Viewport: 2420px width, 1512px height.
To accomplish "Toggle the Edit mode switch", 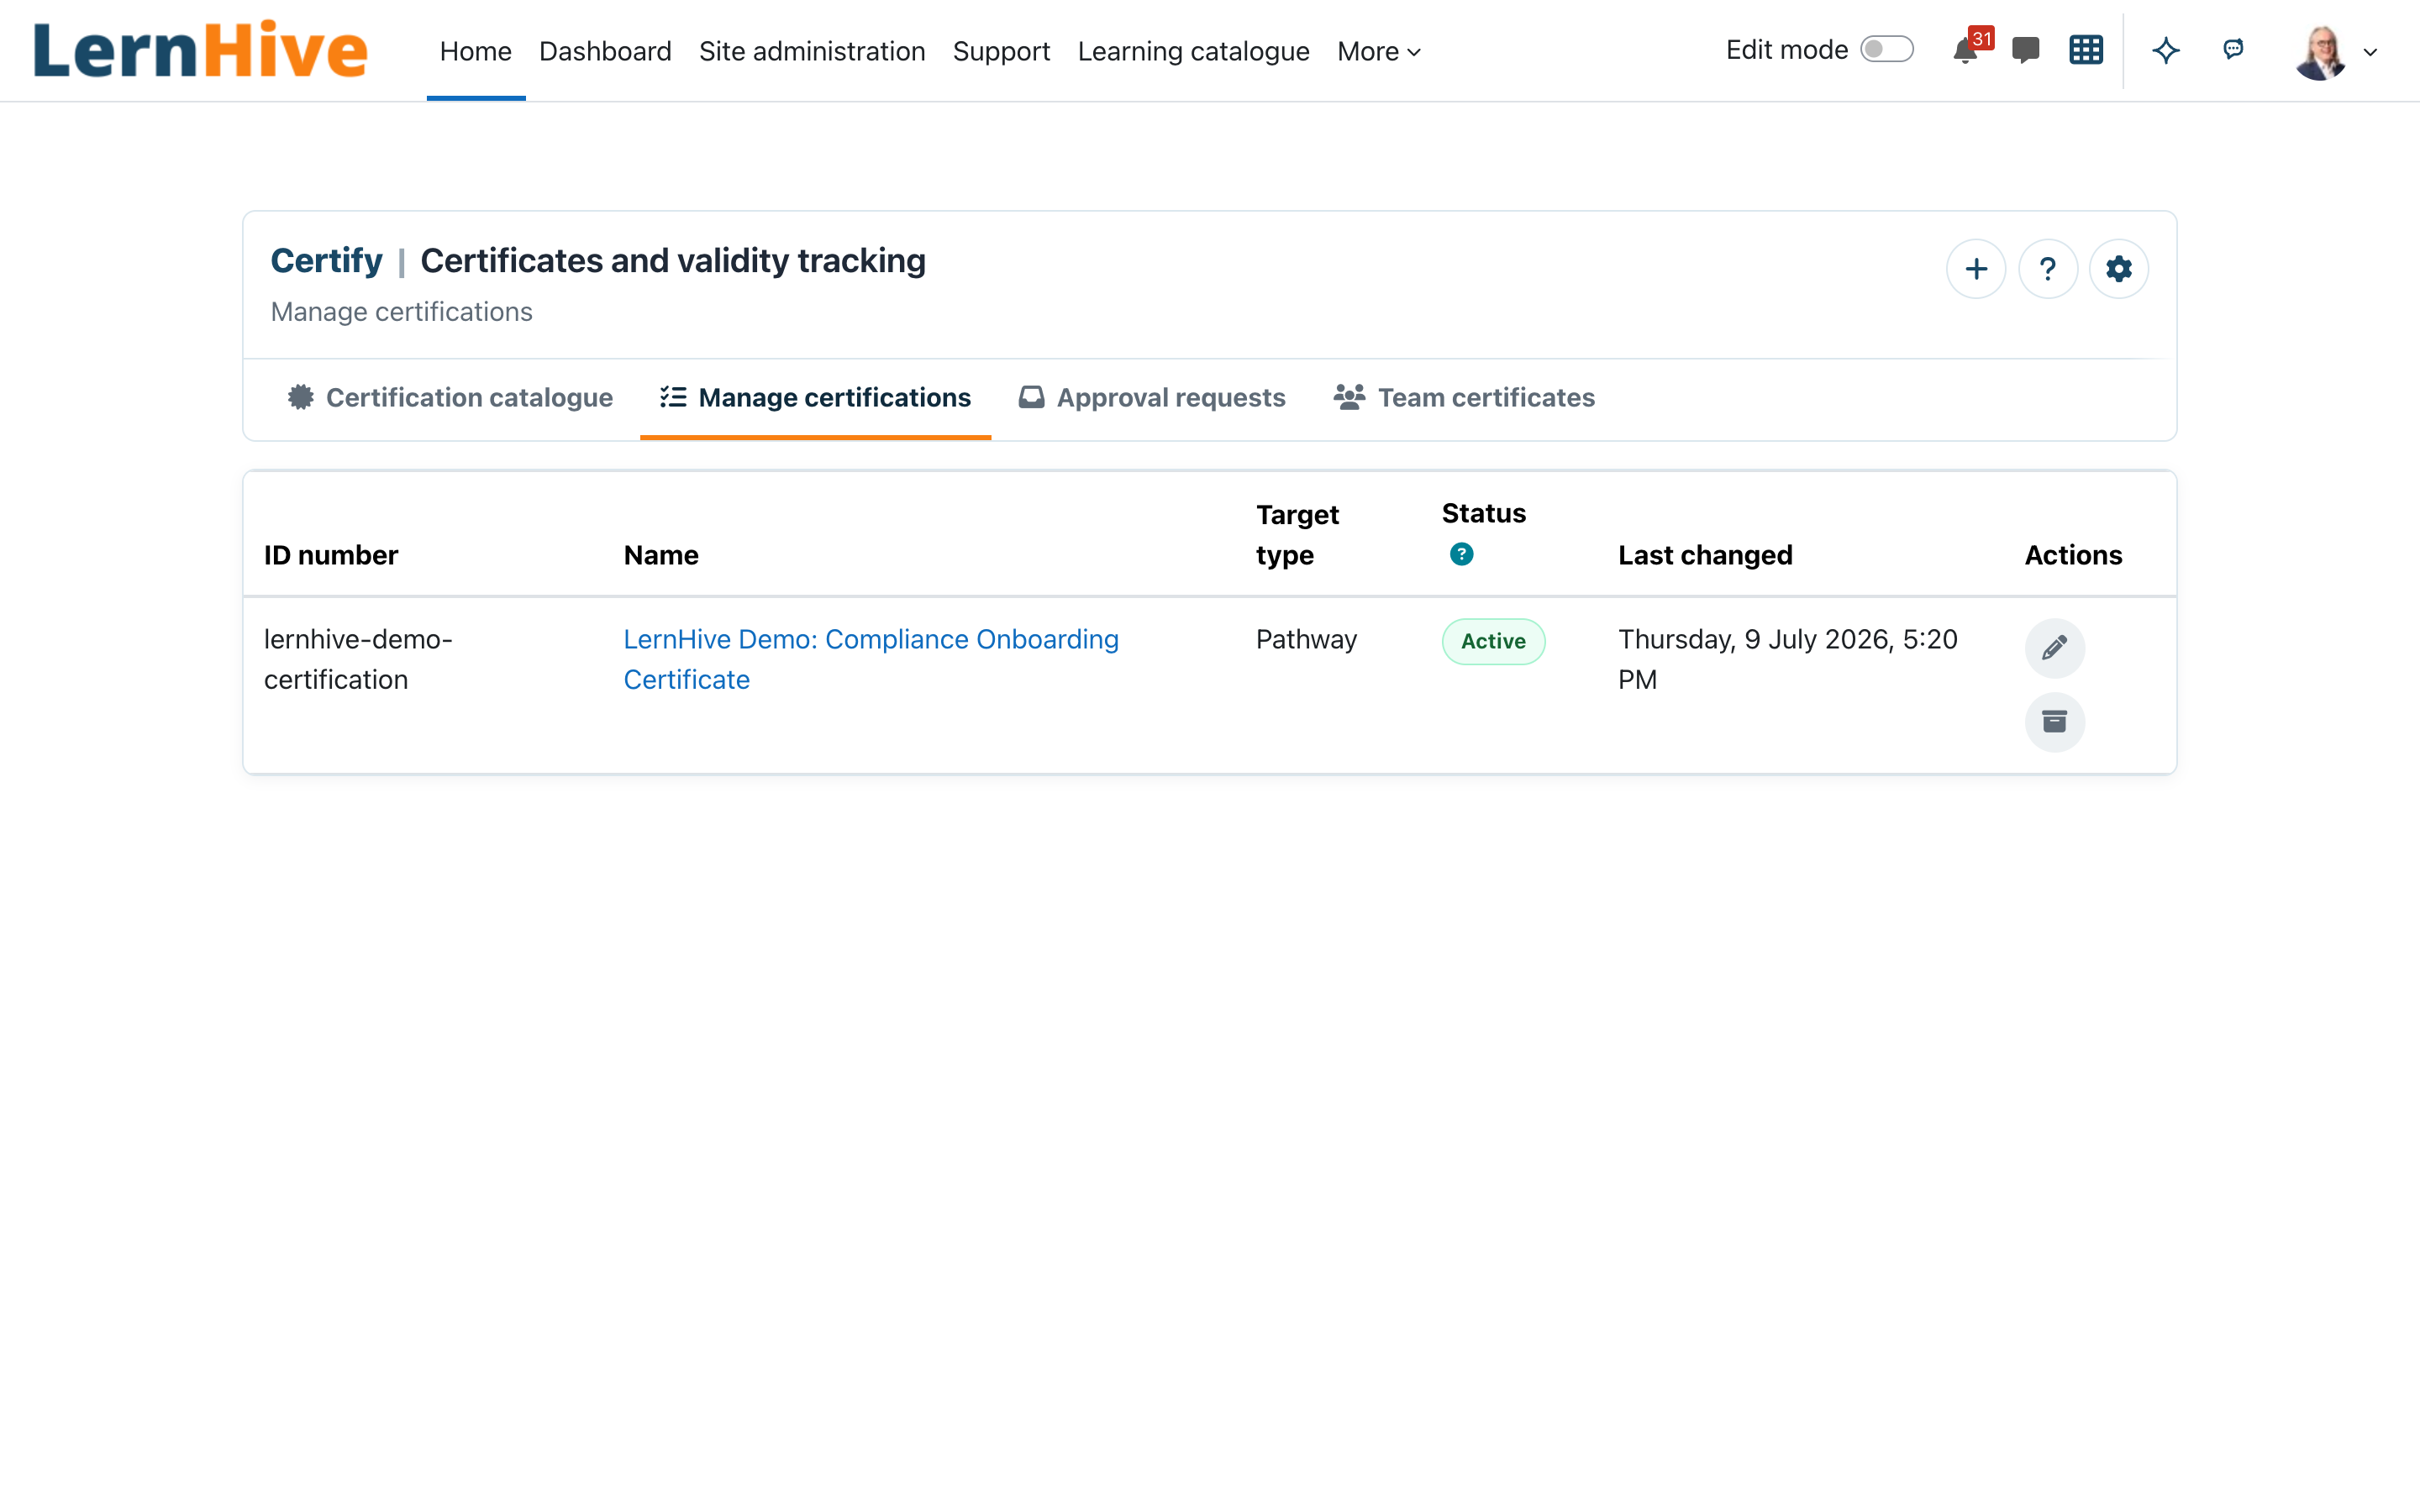I will (1886, 50).
